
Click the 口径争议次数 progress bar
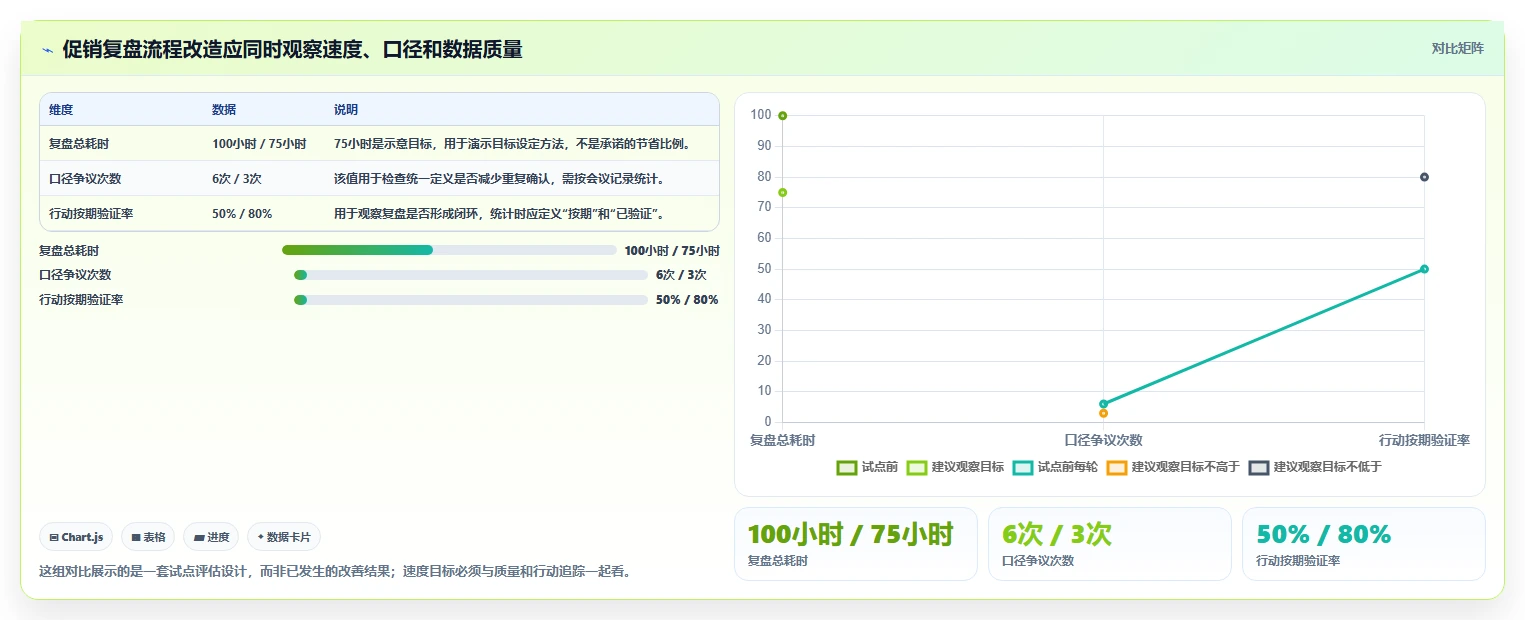[x=471, y=275]
